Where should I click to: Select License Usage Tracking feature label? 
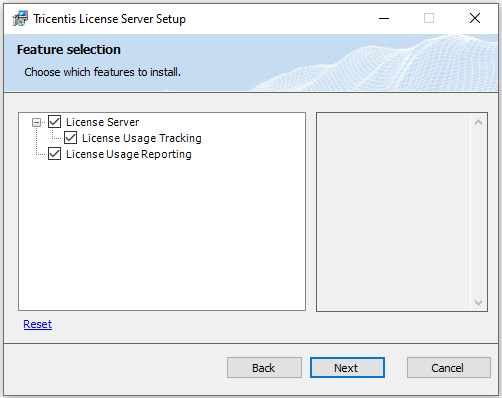point(142,138)
